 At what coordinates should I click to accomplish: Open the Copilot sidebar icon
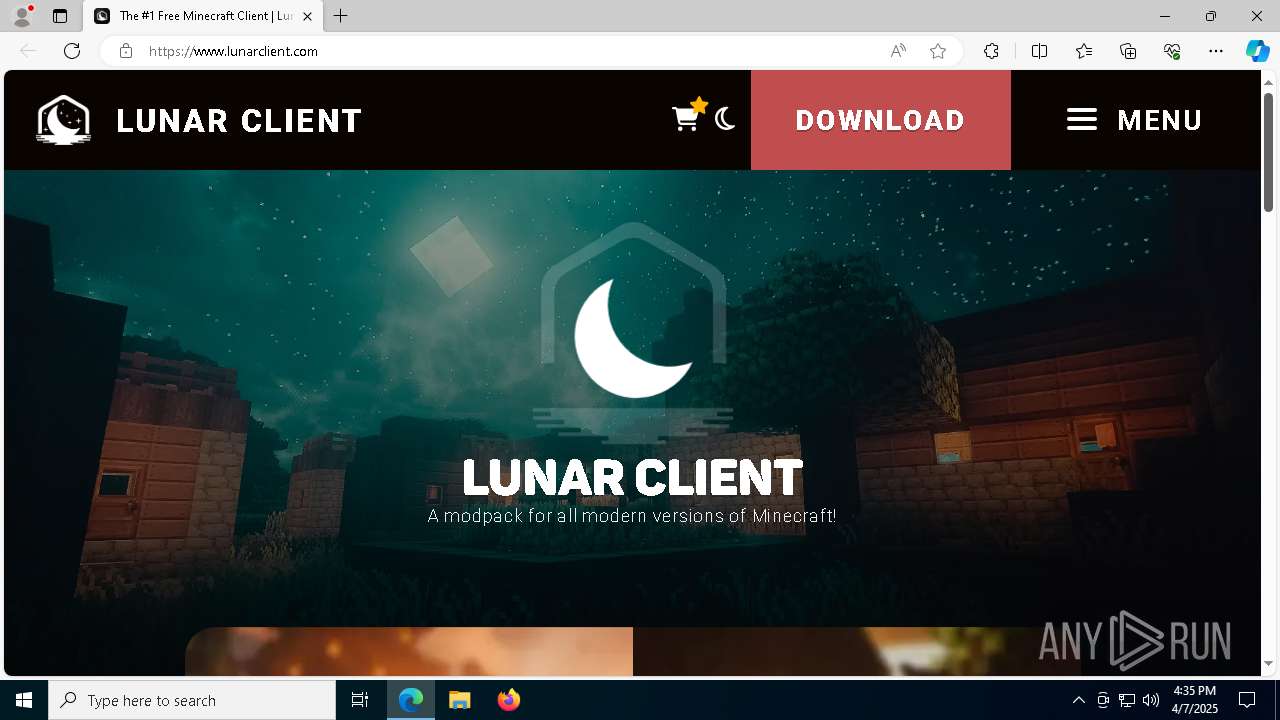(x=1257, y=51)
